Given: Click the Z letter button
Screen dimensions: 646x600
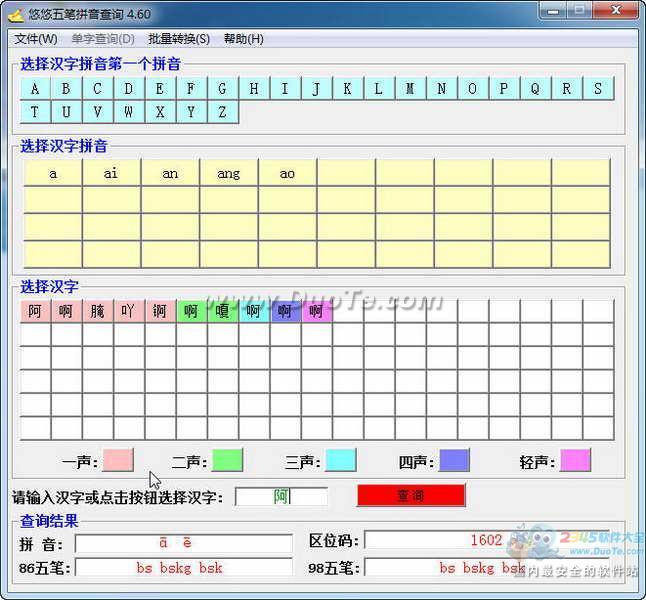Looking at the screenshot, I should 223,112.
